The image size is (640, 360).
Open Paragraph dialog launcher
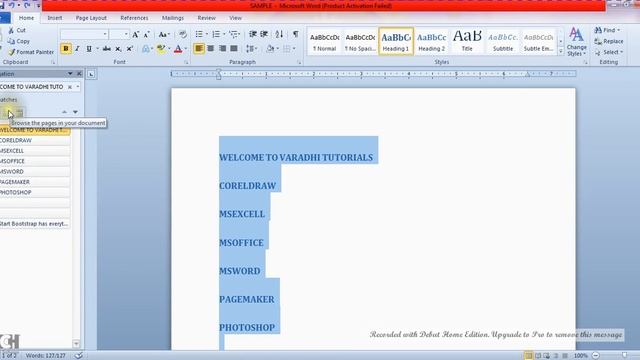click(299, 62)
